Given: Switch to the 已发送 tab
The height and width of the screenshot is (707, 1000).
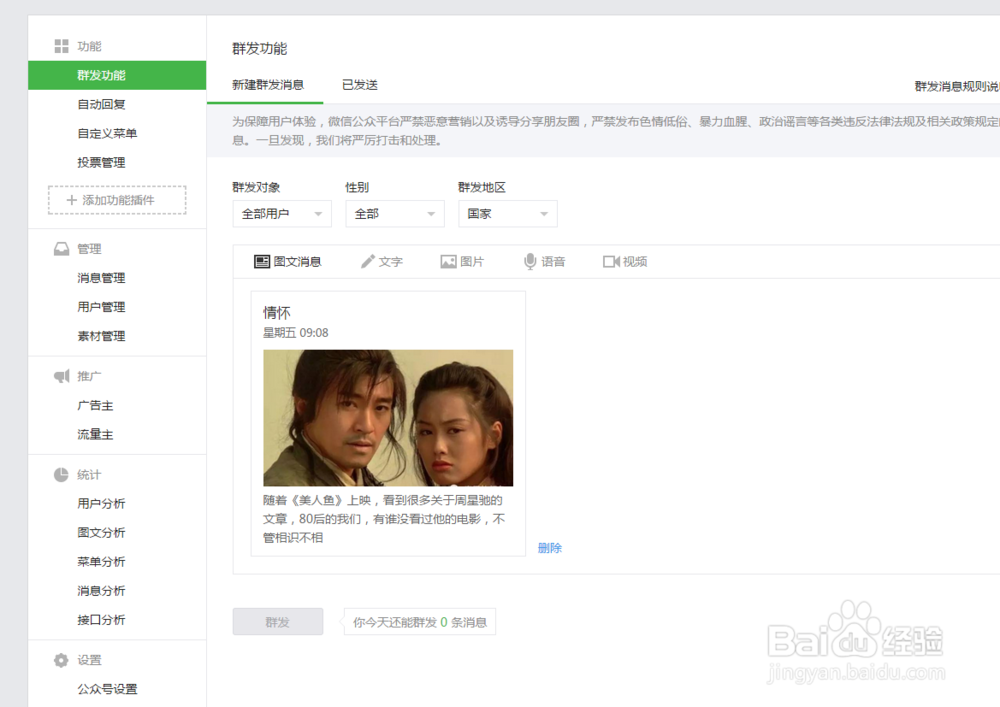Looking at the screenshot, I should pos(360,85).
